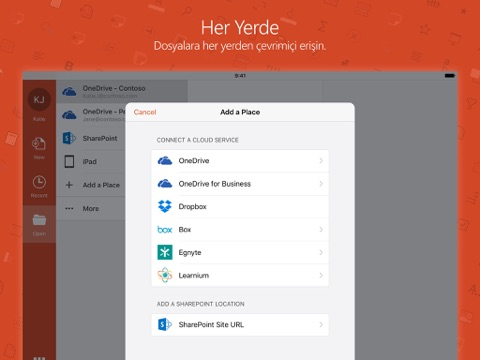Choose Egnyte service label

click(190, 253)
